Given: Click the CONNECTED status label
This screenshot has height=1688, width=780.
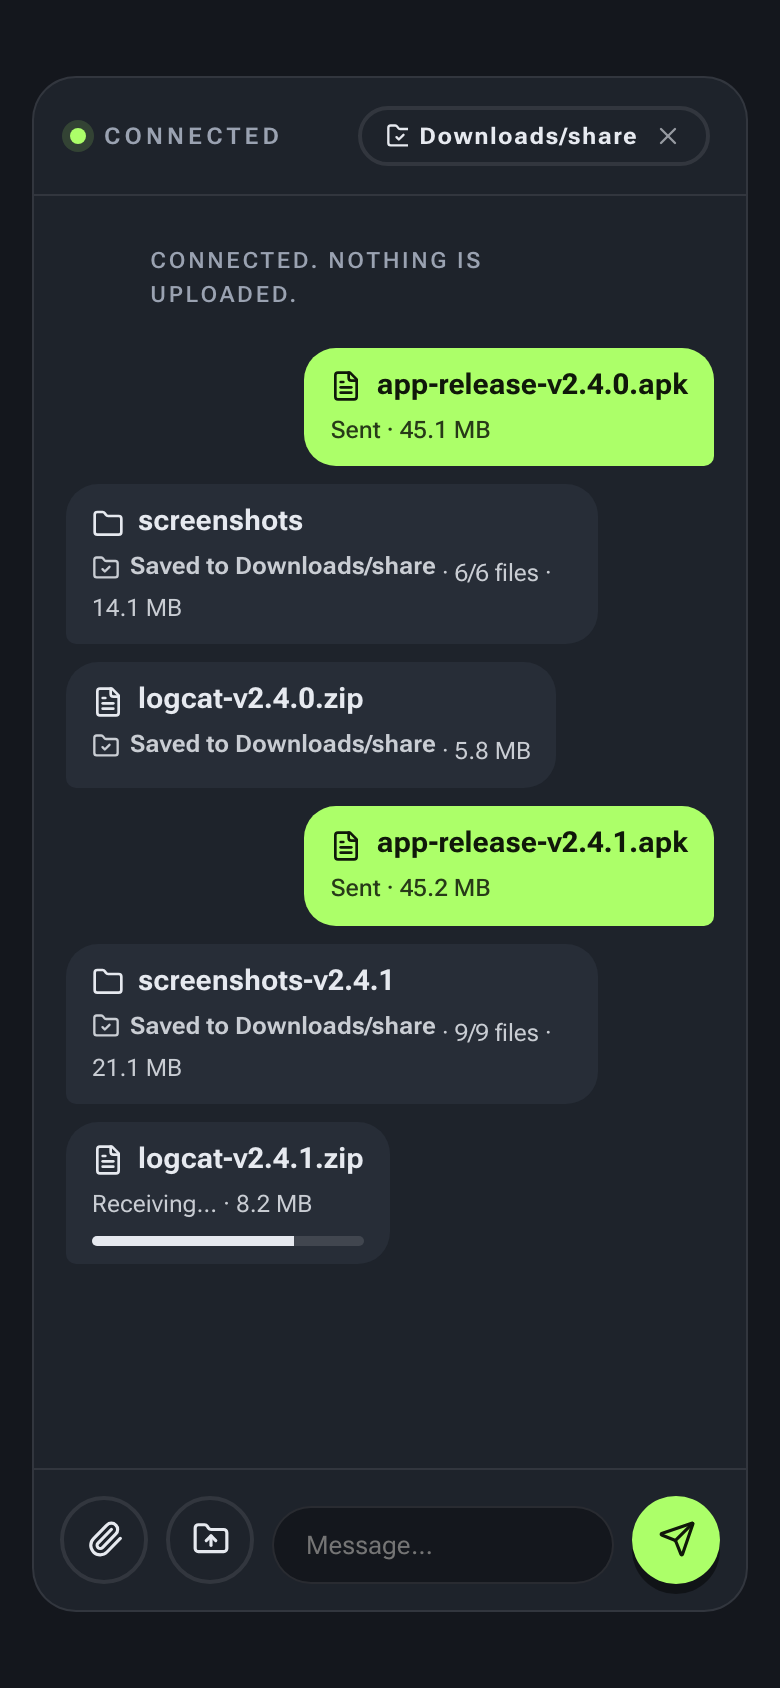Looking at the screenshot, I should [x=192, y=136].
